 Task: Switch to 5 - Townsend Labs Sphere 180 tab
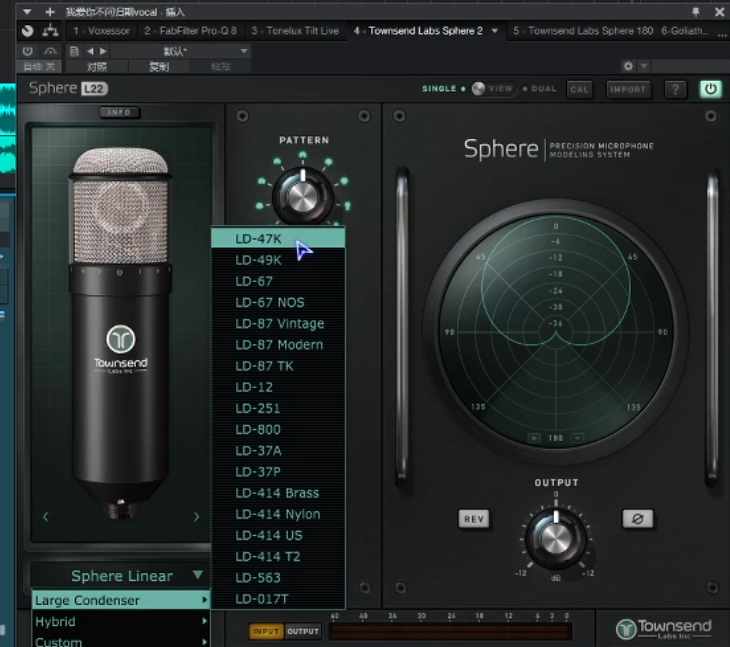[583, 31]
